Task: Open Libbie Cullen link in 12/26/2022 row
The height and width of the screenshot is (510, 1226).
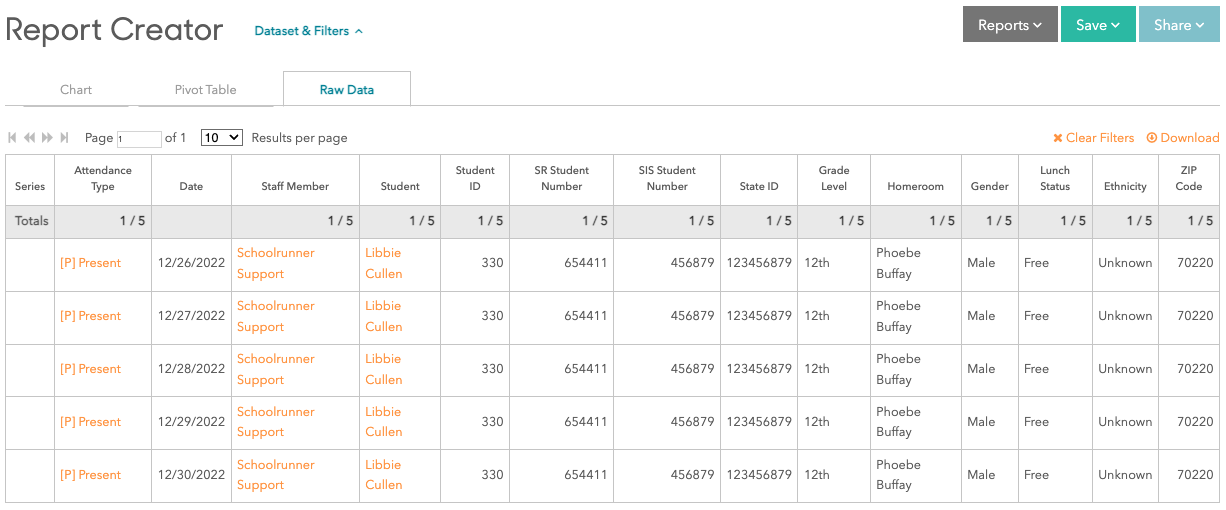Action: coord(384,263)
